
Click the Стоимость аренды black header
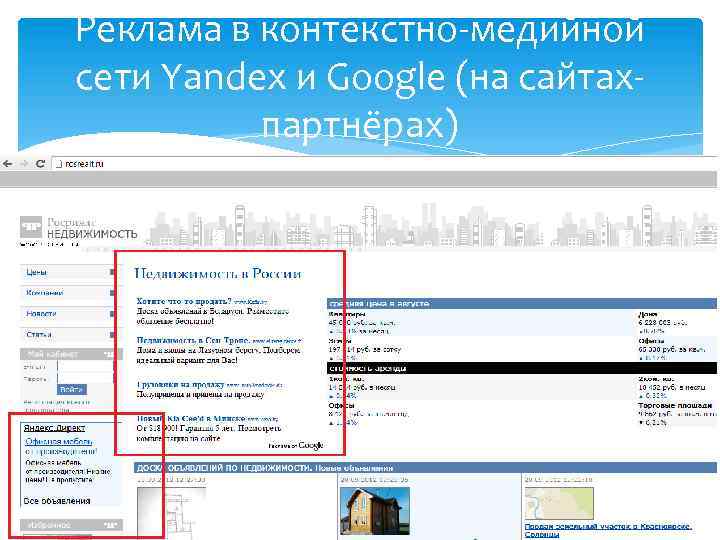tap(522, 368)
